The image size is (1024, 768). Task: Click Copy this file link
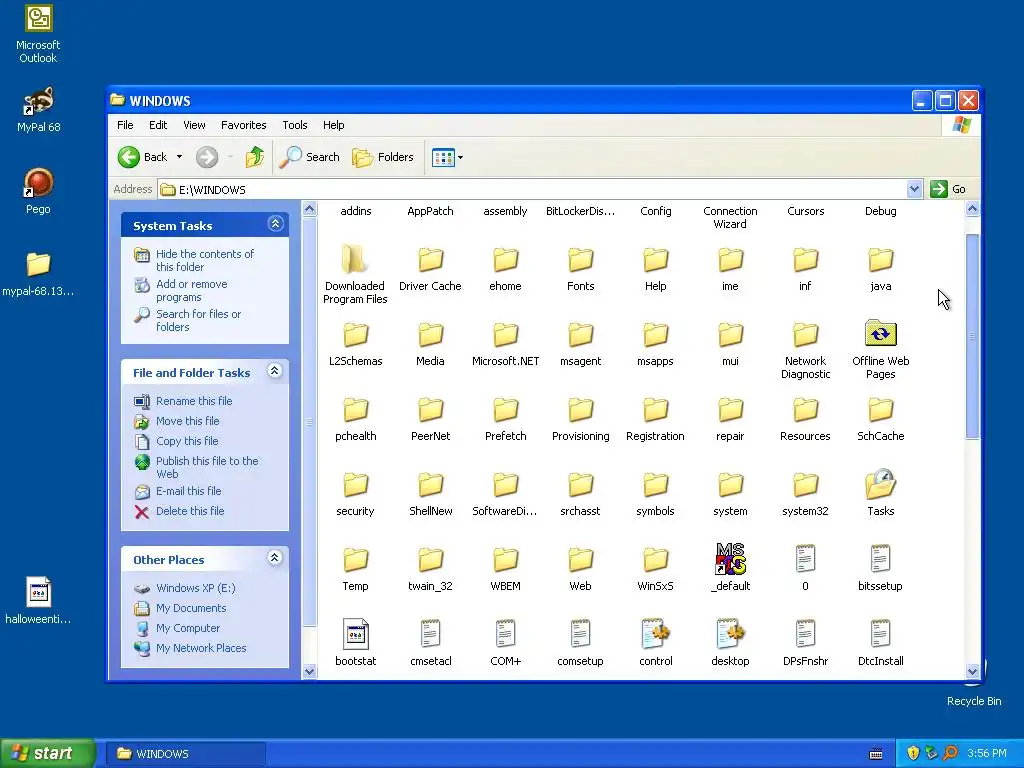coord(187,441)
